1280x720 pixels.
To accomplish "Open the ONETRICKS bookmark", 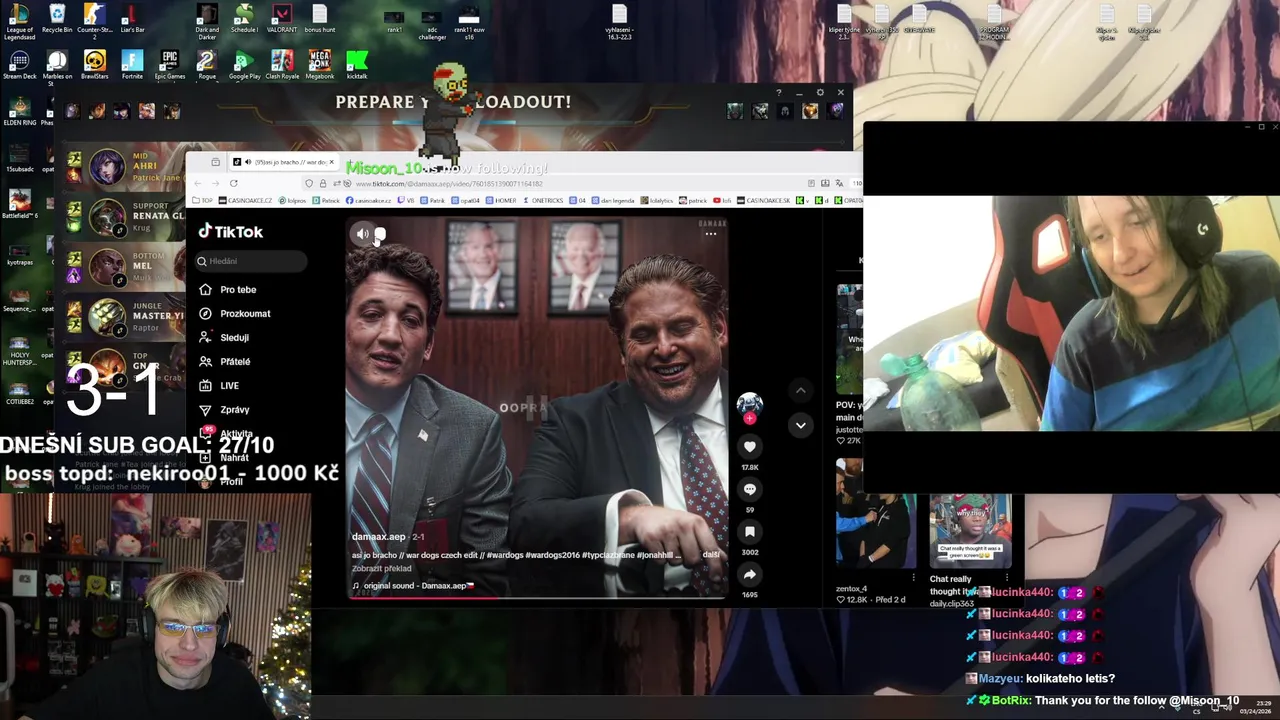I will [543, 201].
